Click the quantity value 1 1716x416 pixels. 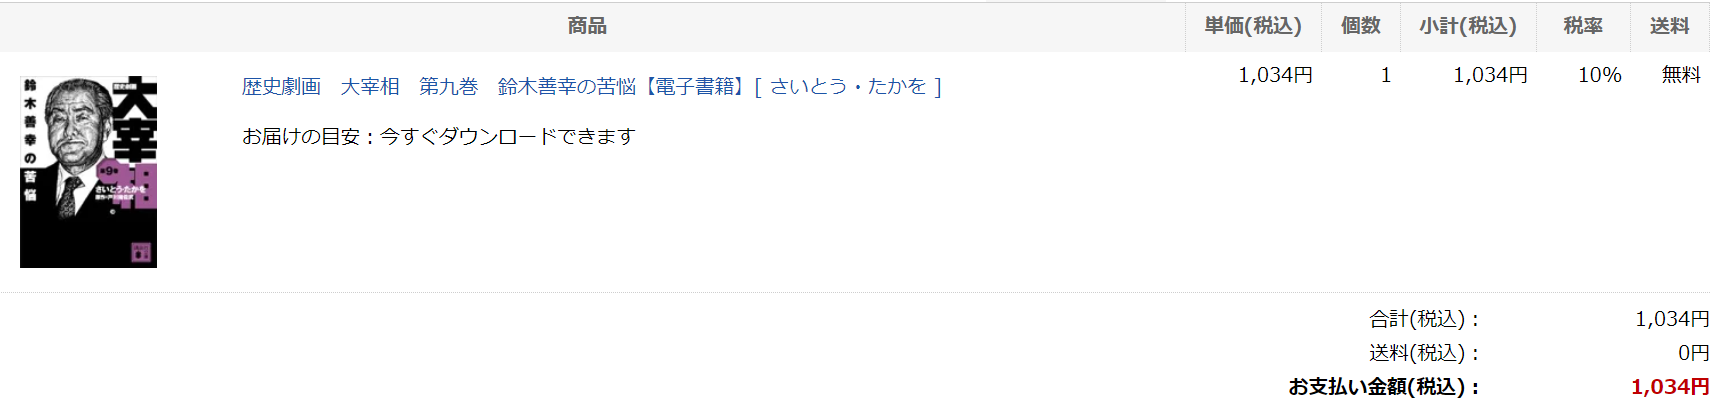1386,75
